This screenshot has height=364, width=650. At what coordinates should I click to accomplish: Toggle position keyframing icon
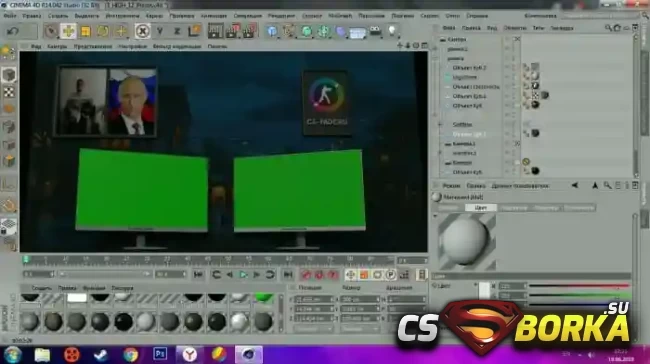coord(351,274)
